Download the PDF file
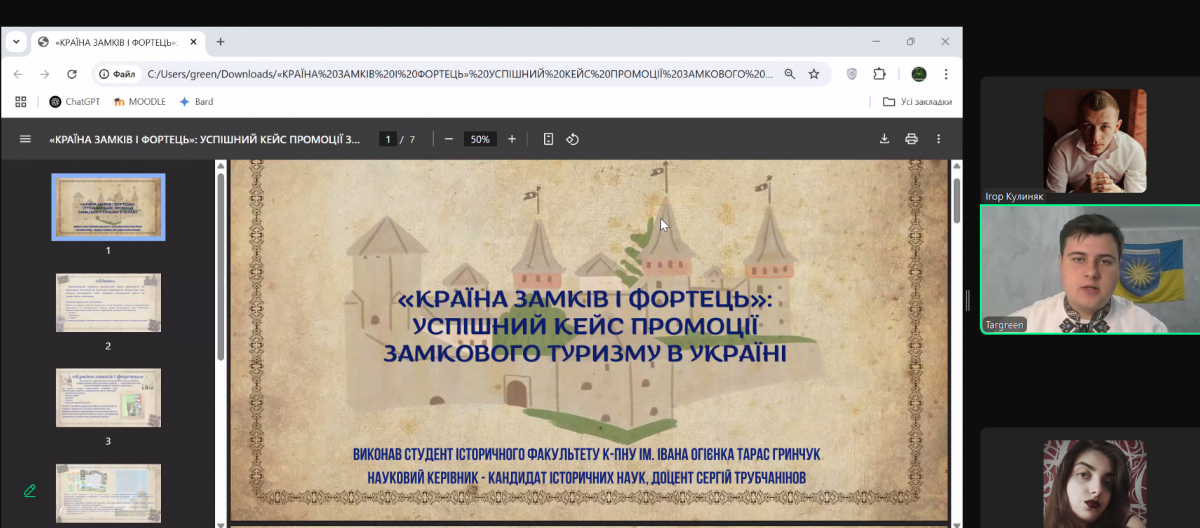This screenshot has height=528, width=1200. click(884, 139)
